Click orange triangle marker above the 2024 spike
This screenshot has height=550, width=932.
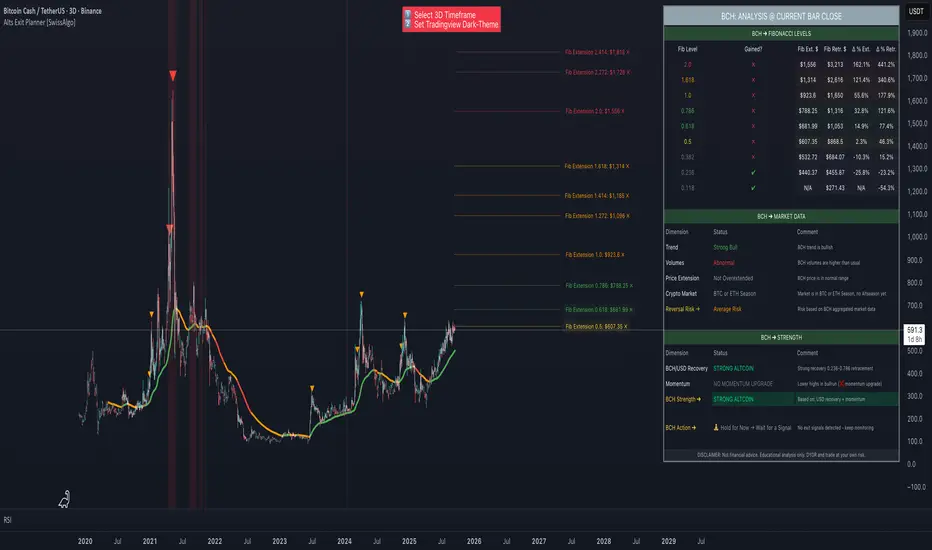pyautogui.click(x=361, y=294)
